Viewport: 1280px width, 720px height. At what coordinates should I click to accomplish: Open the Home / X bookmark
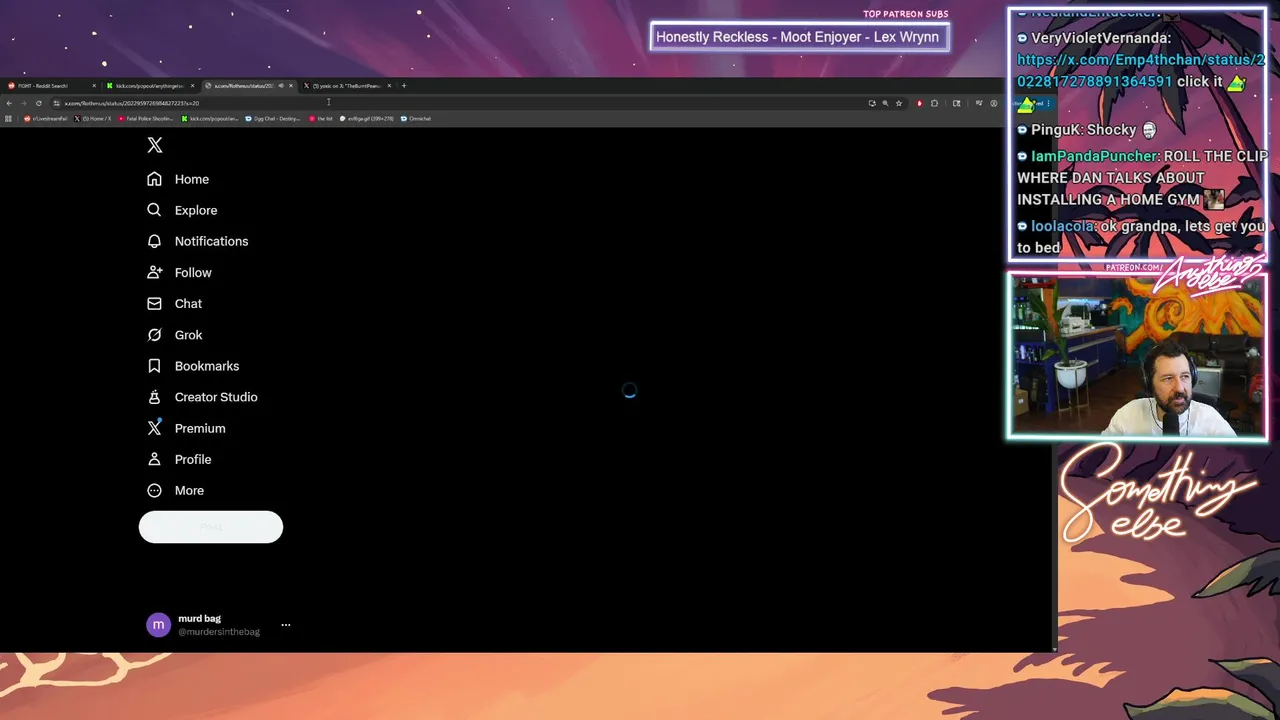[93, 119]
